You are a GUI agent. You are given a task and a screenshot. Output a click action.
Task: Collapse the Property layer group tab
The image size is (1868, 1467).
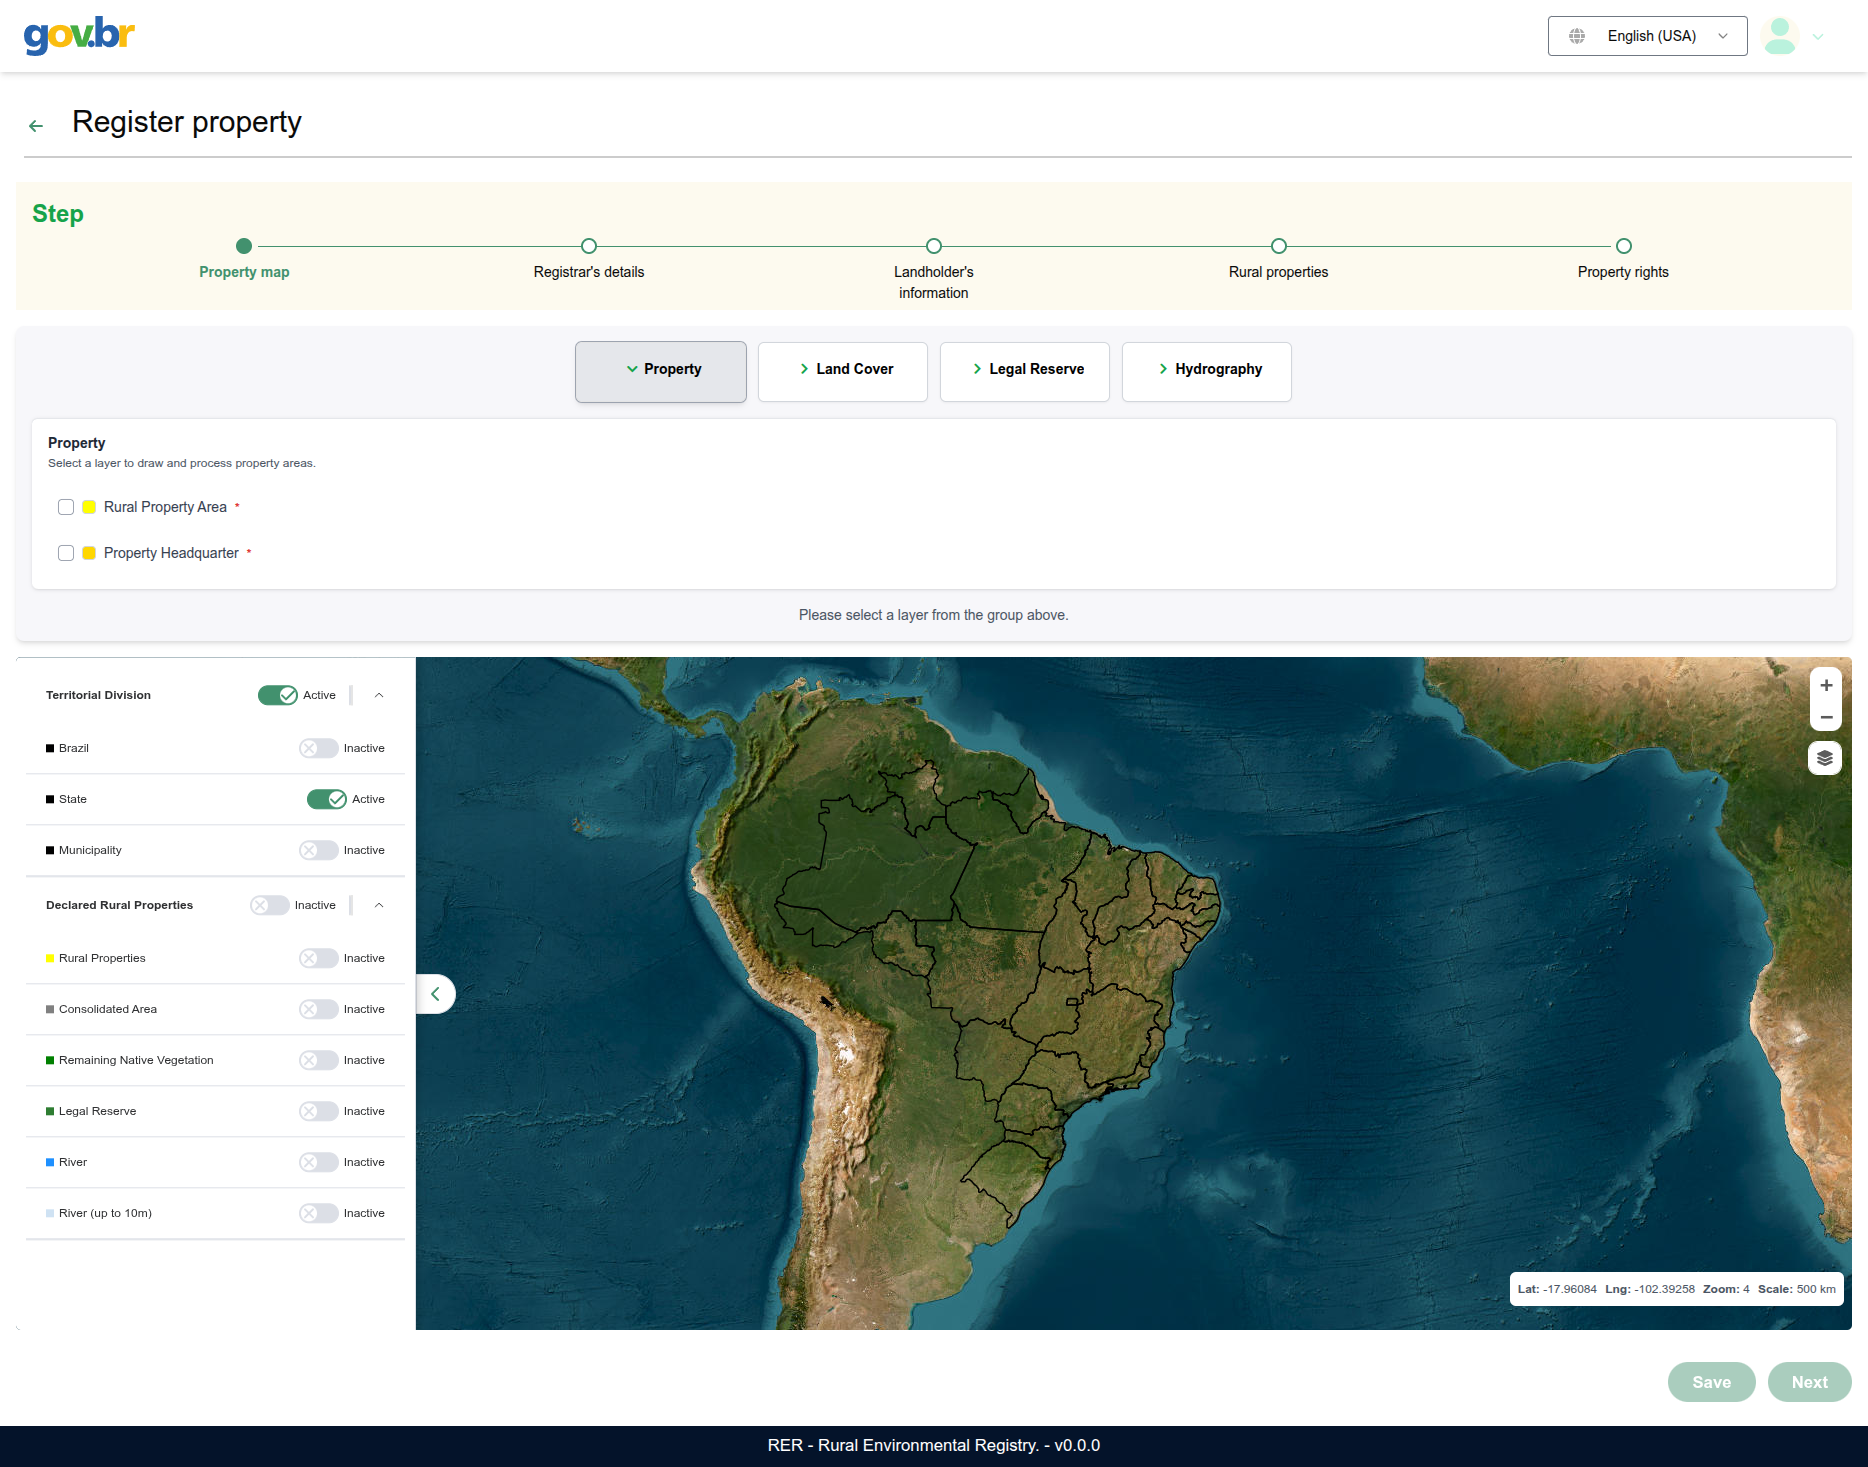[x=661, y=372]
